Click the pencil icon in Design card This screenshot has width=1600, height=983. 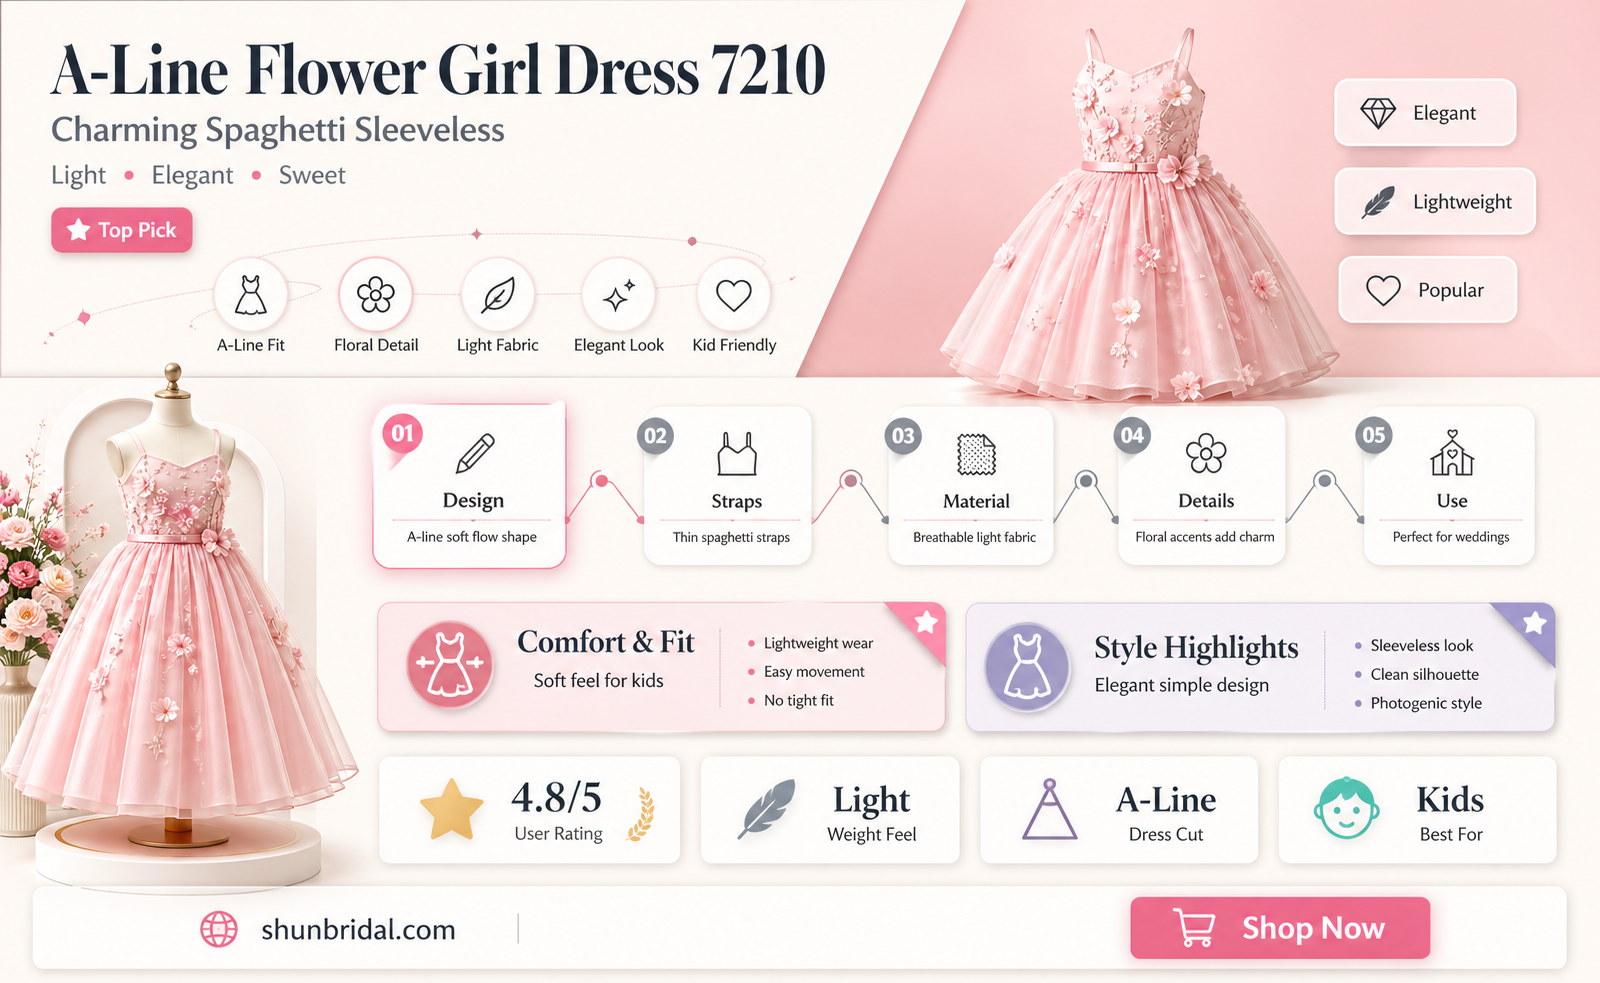[475, 453]
